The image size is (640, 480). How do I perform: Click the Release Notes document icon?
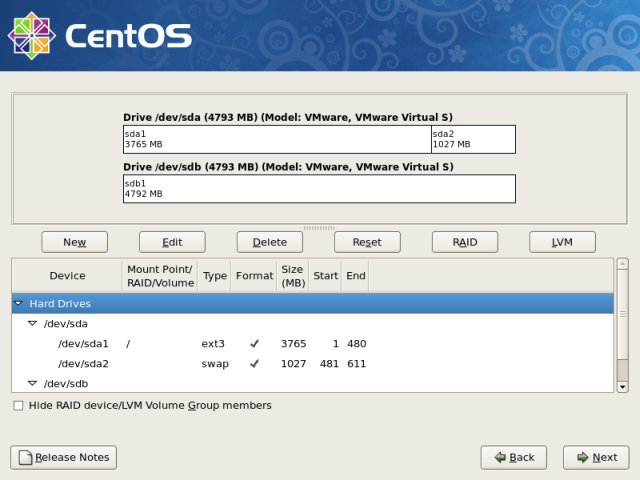pos(24,457)
